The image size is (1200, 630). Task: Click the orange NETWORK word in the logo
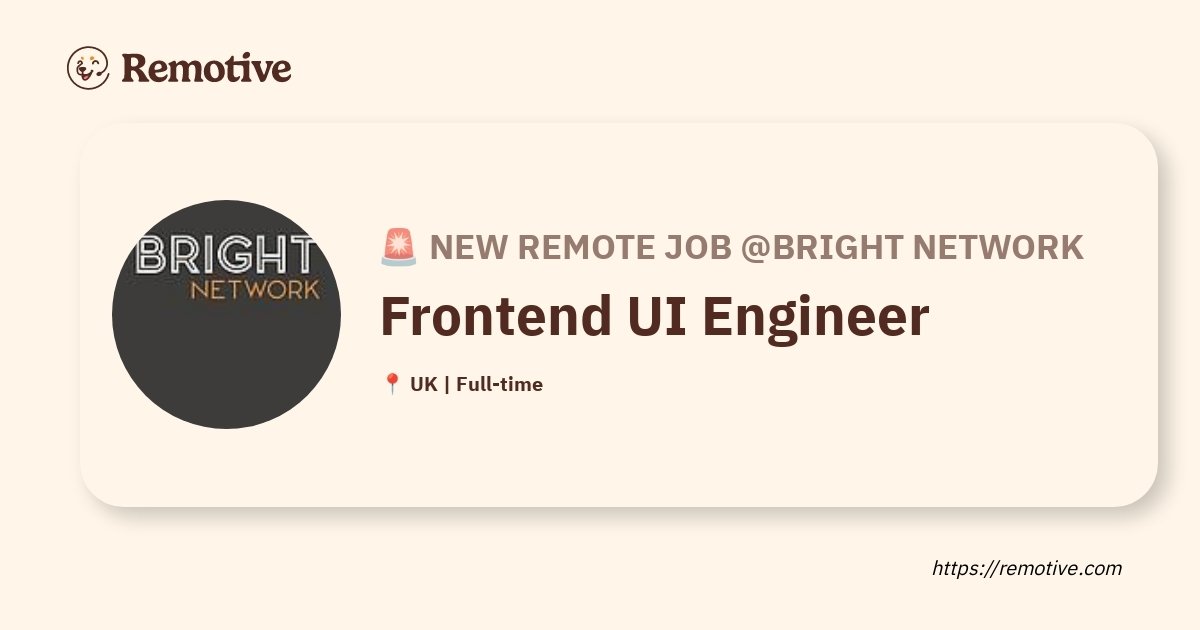pyautogui.click(x=255, y=290)
